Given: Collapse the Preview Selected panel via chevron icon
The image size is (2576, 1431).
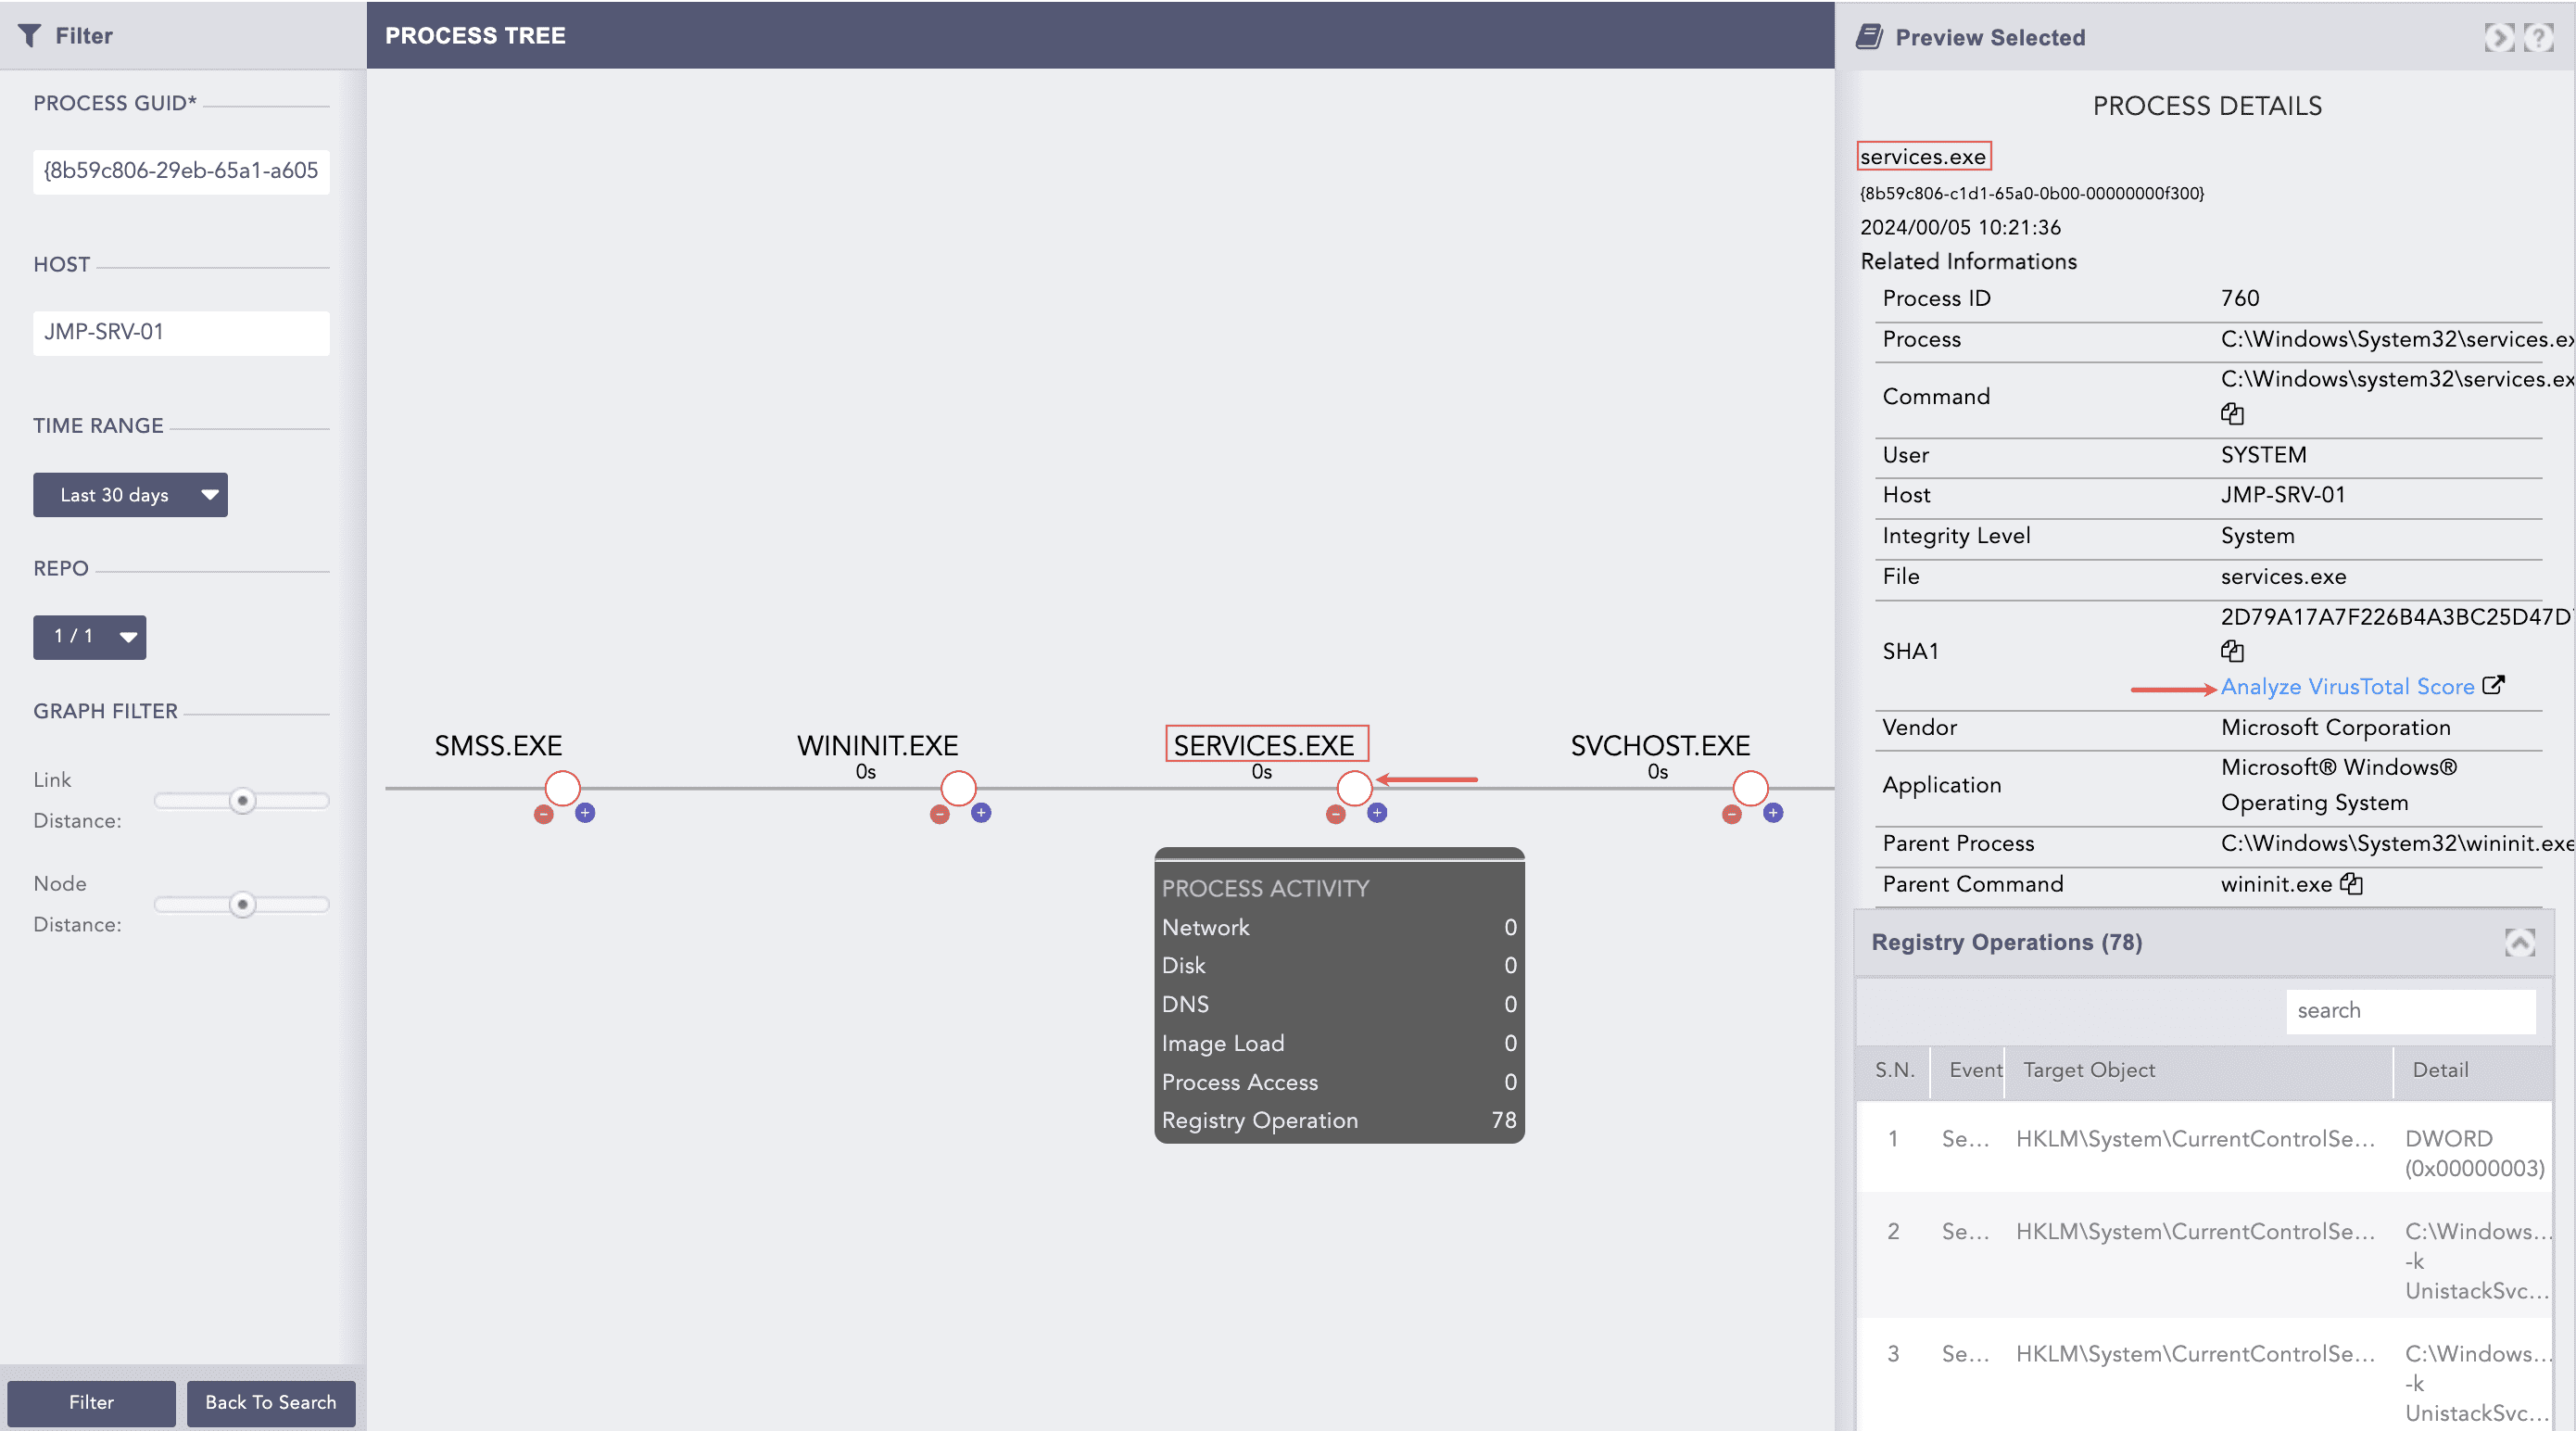Looking at the screenshot, I should (2498, 37).
